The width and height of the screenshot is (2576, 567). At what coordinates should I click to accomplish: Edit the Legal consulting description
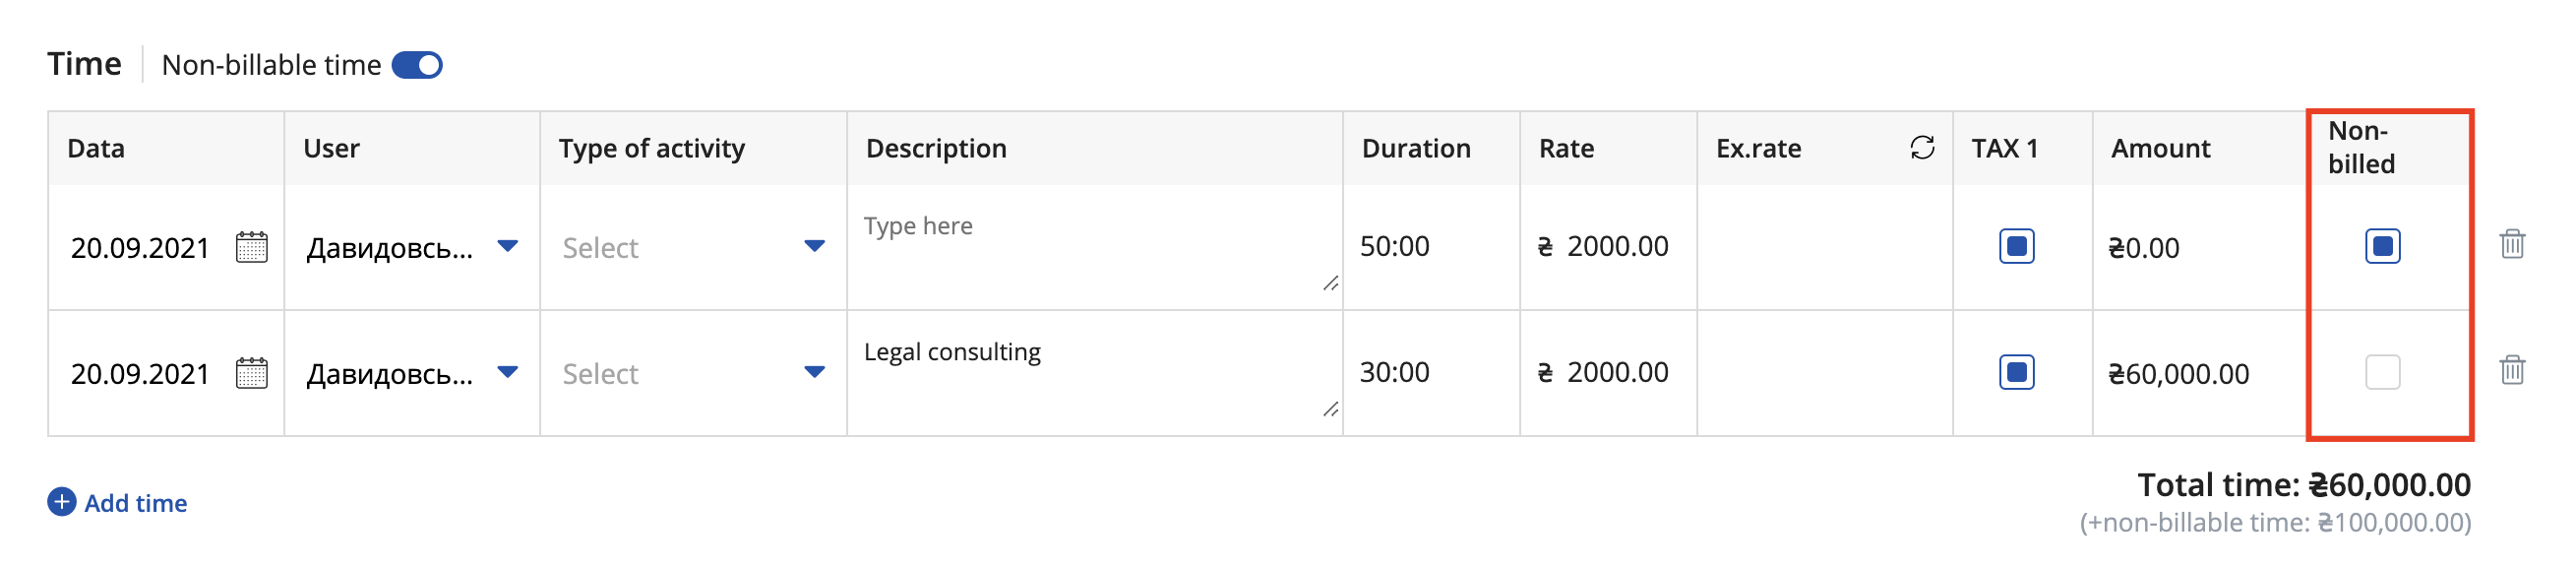(x=1094, y=373)
